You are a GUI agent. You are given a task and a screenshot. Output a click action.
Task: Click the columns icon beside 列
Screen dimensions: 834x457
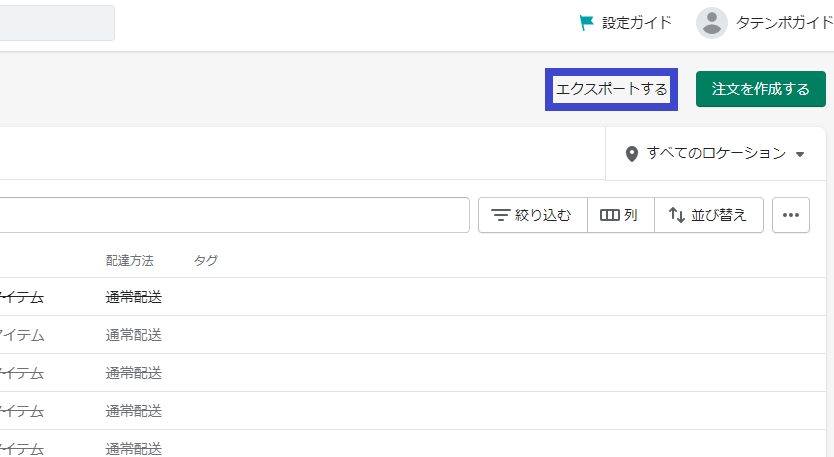(x=610, y=215)
